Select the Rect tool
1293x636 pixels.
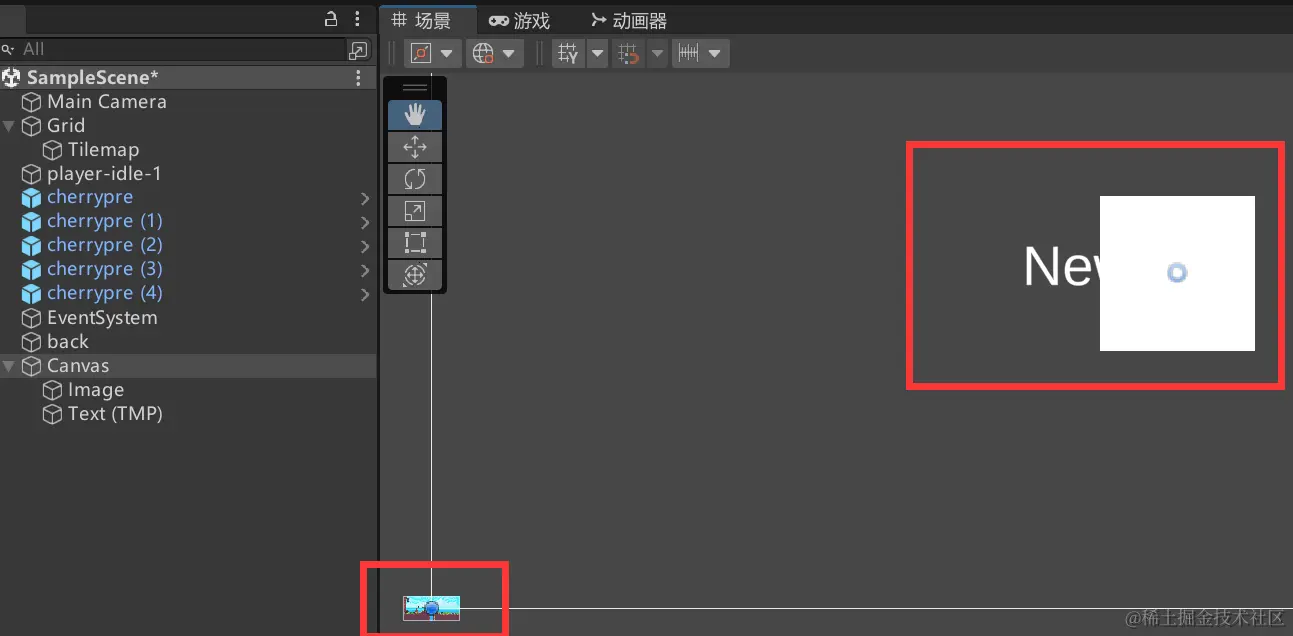(415, 243)
